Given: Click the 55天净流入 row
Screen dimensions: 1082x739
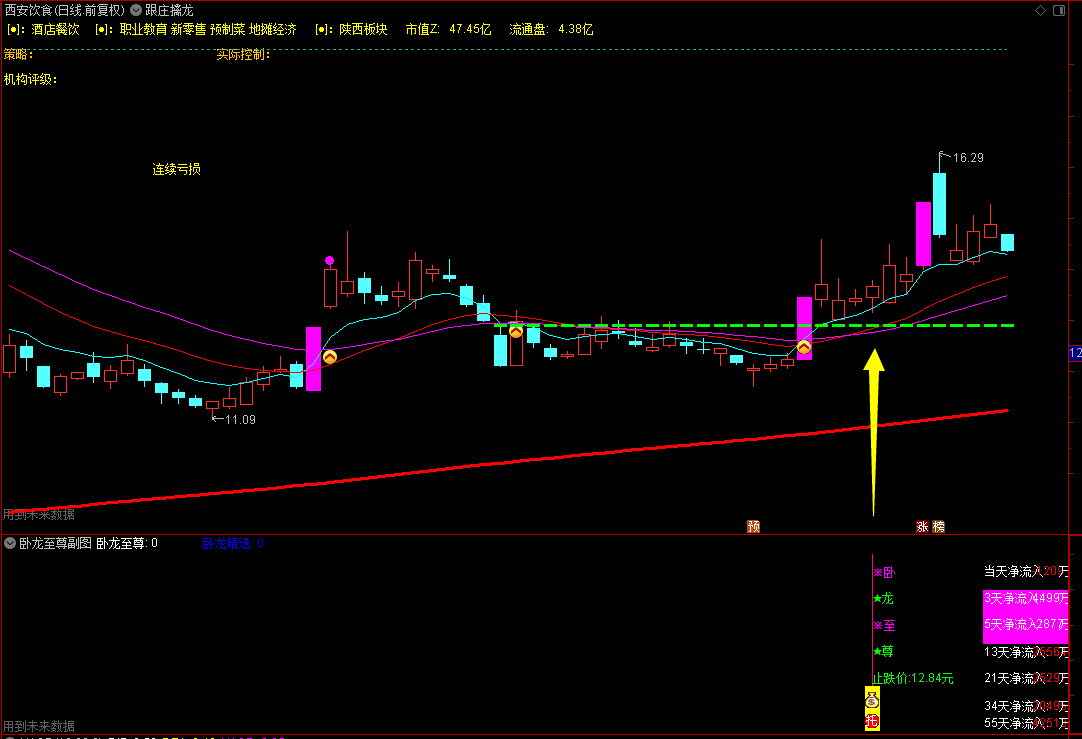Looking at the screenshot, I should pos(1026,723).
